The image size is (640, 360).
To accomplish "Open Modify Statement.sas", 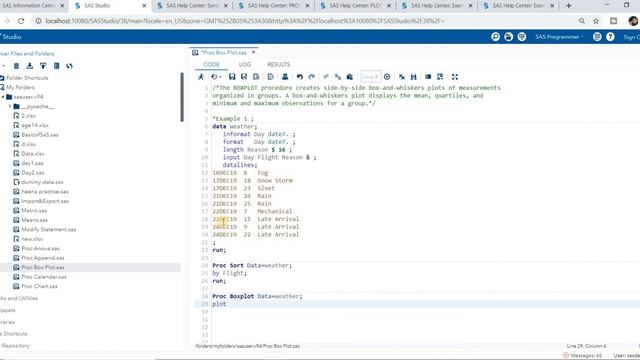I will click(x=49, y=229).
